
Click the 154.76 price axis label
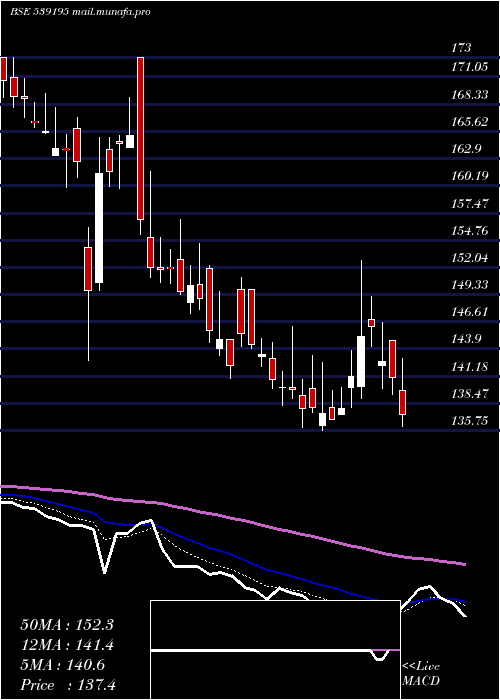tap(469, 231)
